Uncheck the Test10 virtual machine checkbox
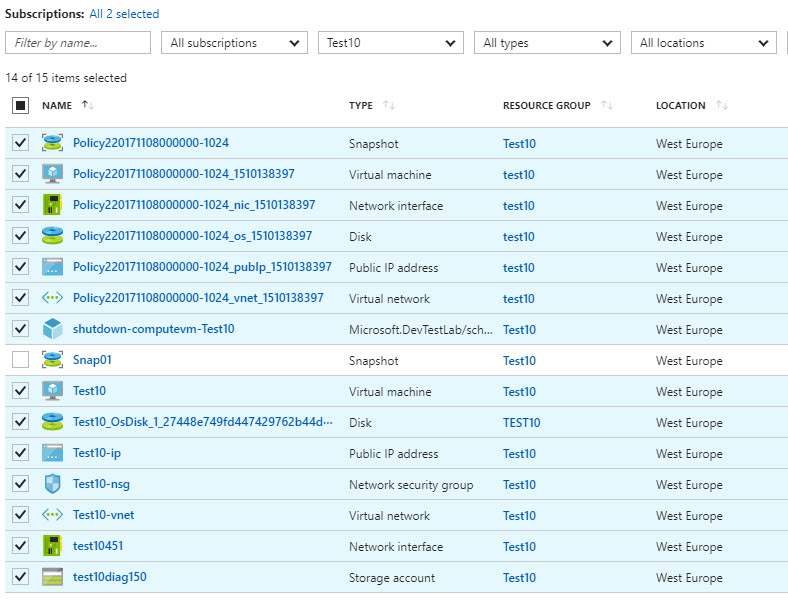Viewport: 788px width, 606px height. (x=20, y=391)
